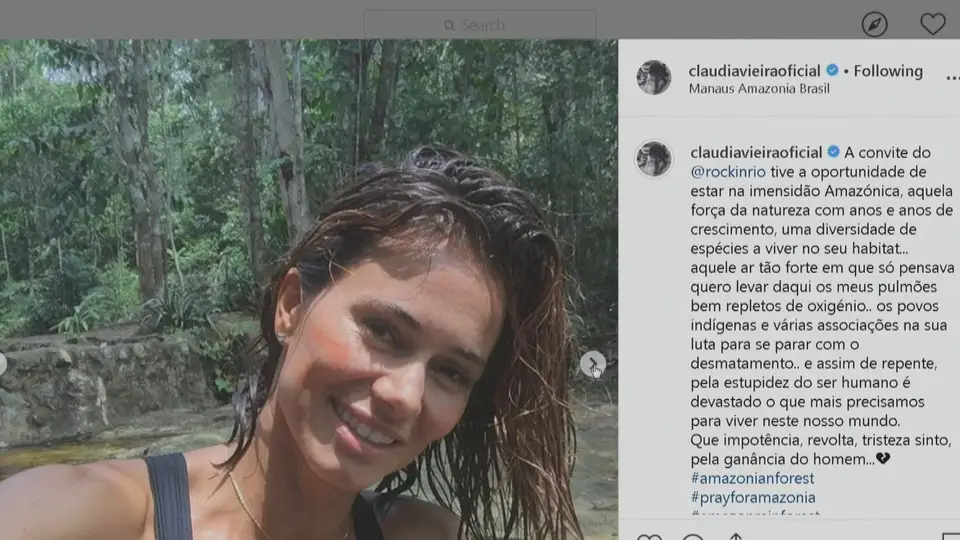Toggle the Following status for claudiavieiraoficial
The height and width of the screenshot is (540, 960).
[888, 71]
